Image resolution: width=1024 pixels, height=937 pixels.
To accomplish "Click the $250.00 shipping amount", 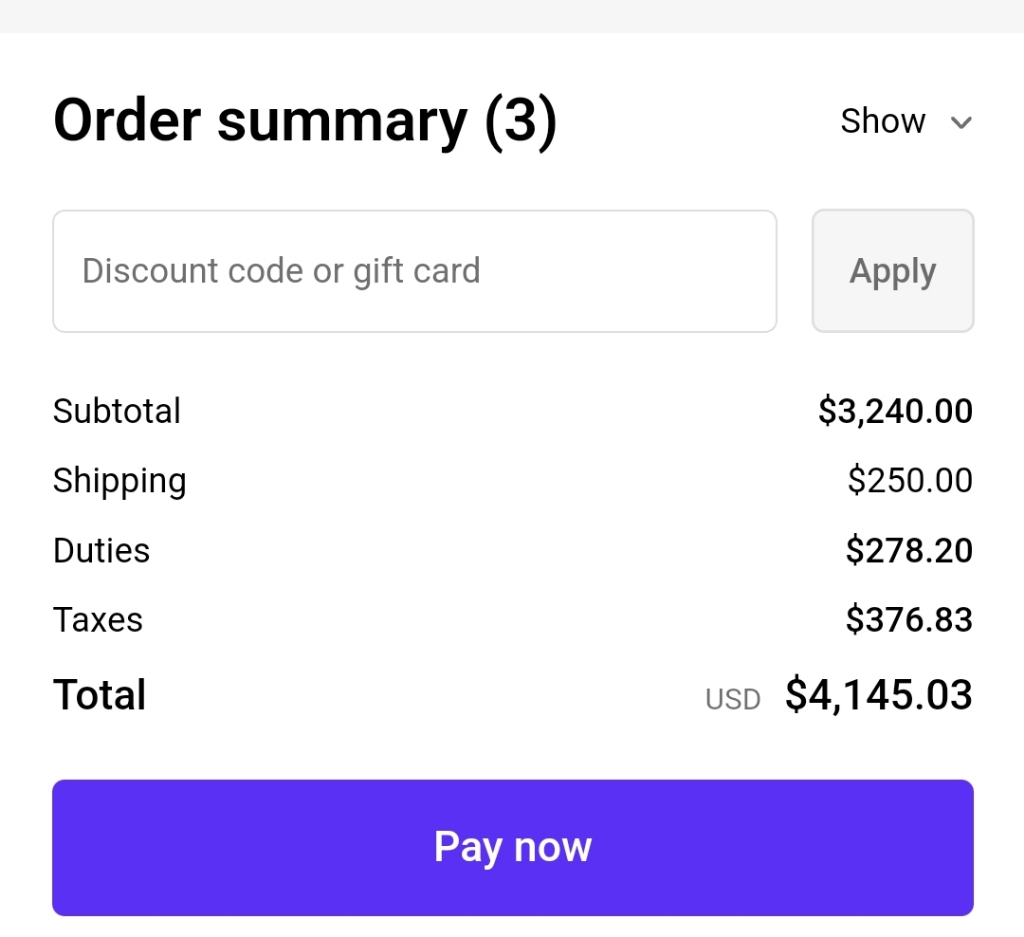I will click(x=910, y=481).
